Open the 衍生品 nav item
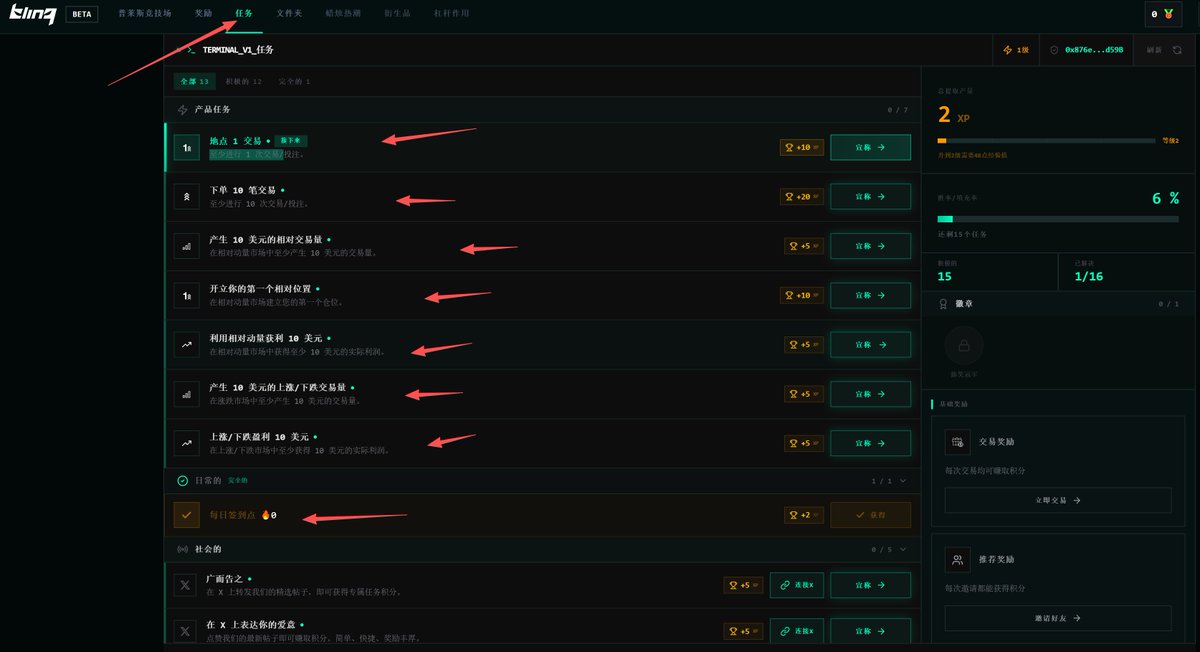The height and width of the screenshot is (652, 1200). (x=397, y=14)
